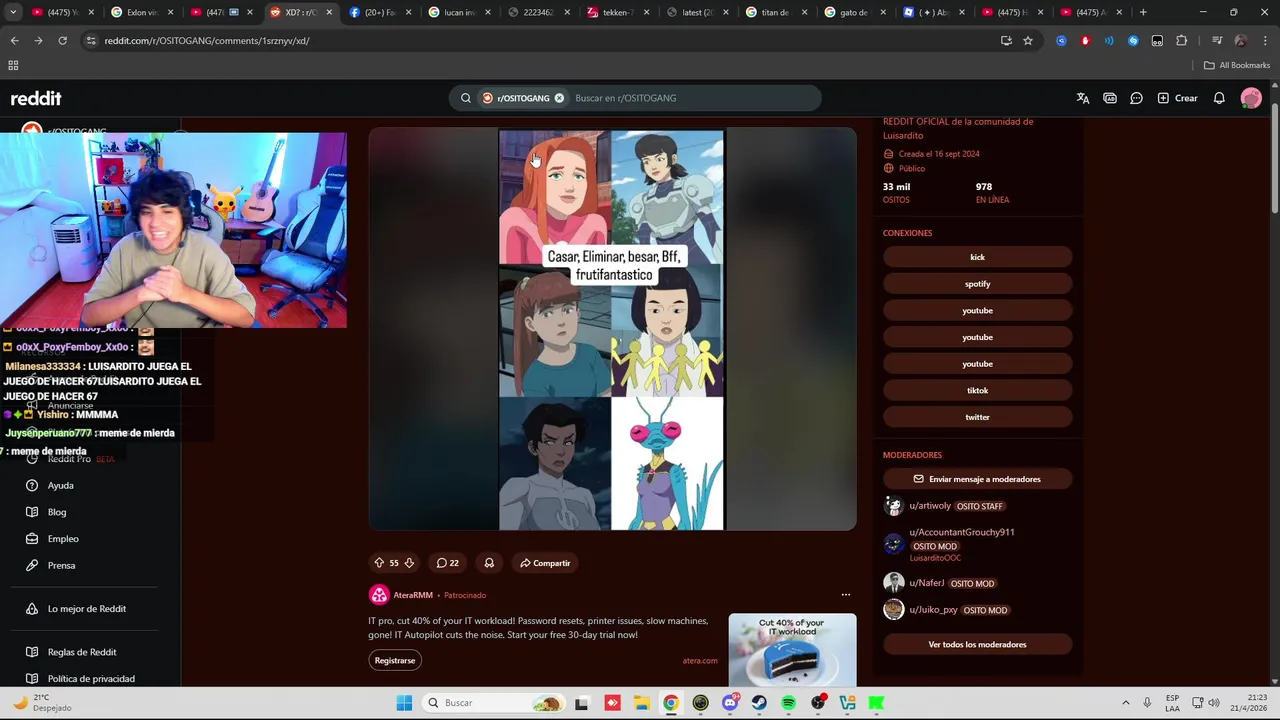This screenshot has width=1280, height=720.
Task: Open moderator u/Juiko_pxy profile
Action: pyautogui.click(x=933, y=610)
